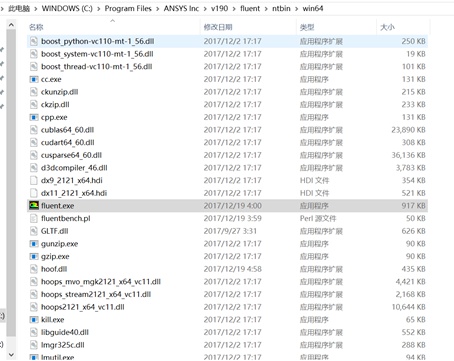
Task: Click the navigation pane scroll up arrow
Action: (11, 25)
